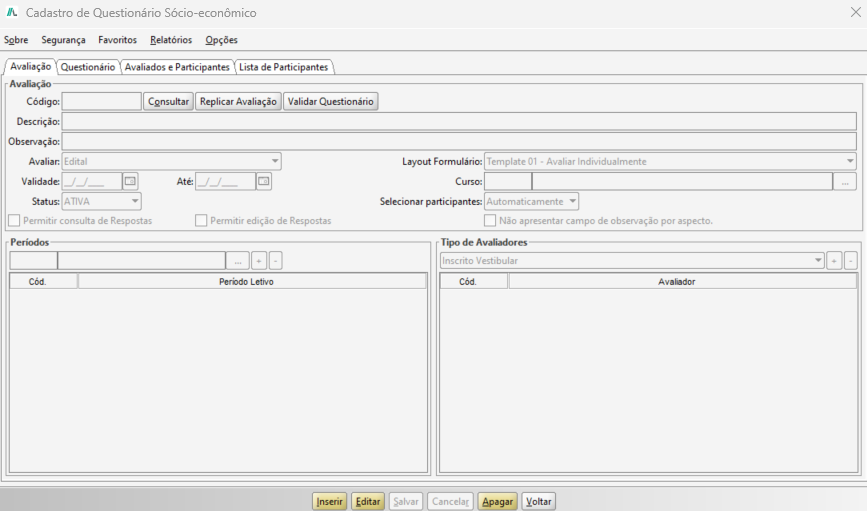
Task: Open the Favoritos menu
Action: click(x=117, y=40)
